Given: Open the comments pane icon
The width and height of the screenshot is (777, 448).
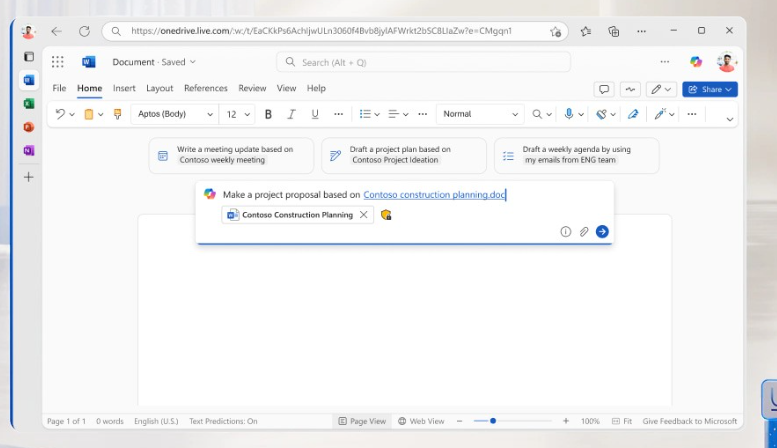Looking at the screenshot, I should coord(604,89).
